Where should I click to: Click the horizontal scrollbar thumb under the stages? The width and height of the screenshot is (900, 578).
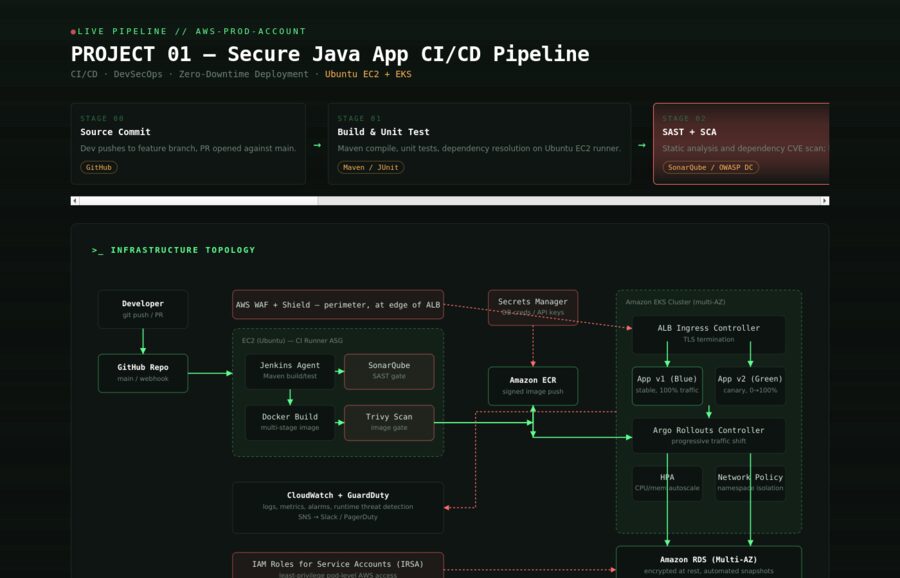pos(198,201)
